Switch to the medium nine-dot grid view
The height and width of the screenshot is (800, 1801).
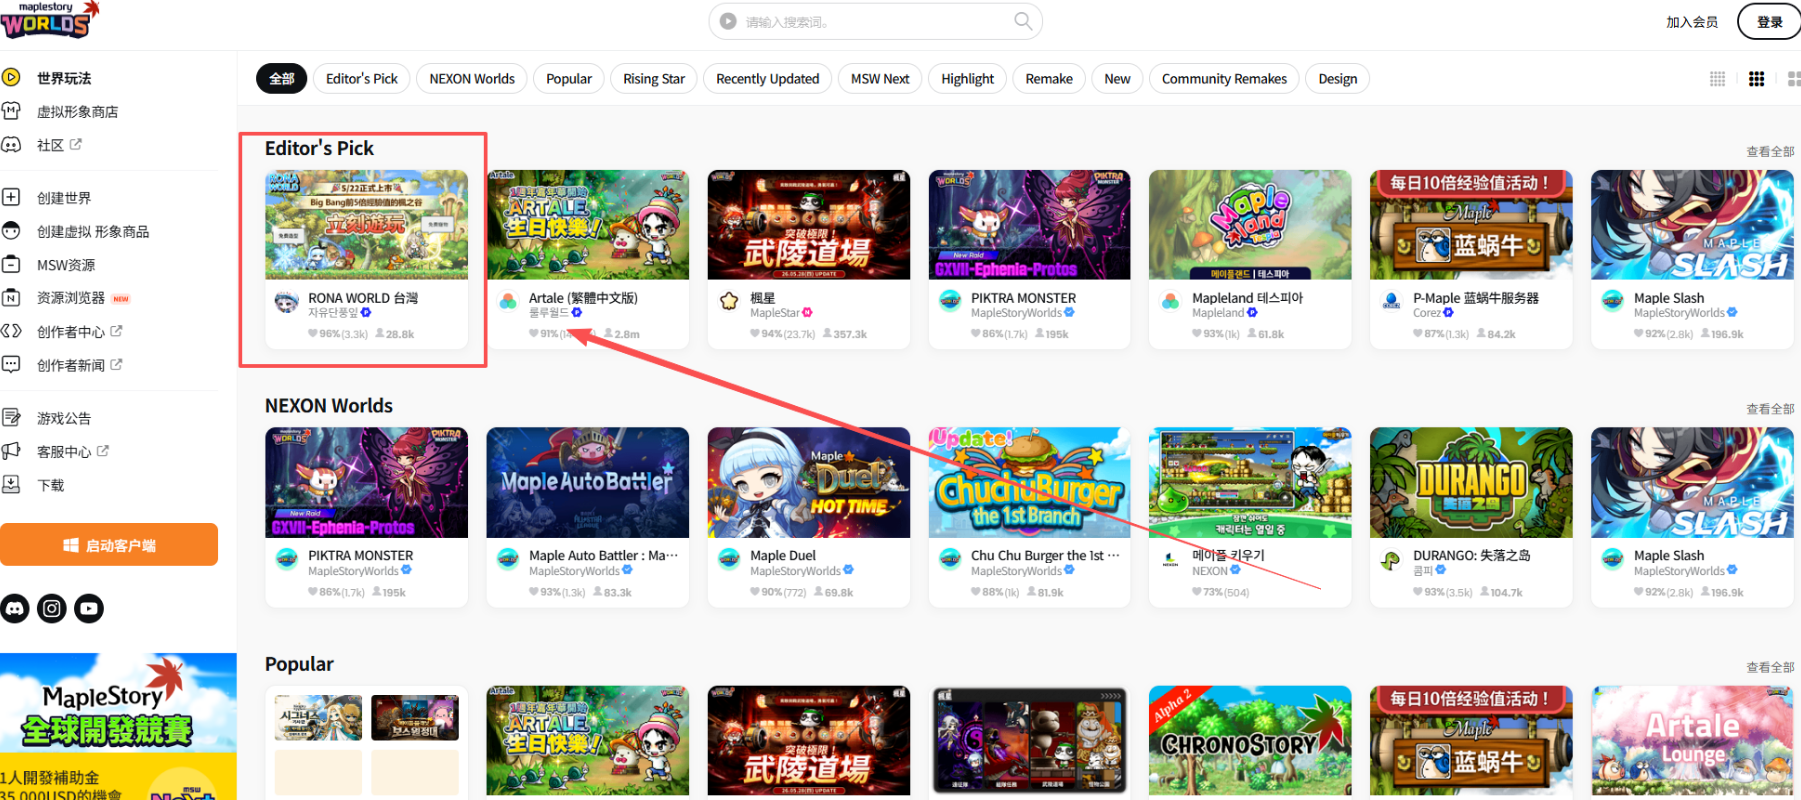pos(1756,79)
